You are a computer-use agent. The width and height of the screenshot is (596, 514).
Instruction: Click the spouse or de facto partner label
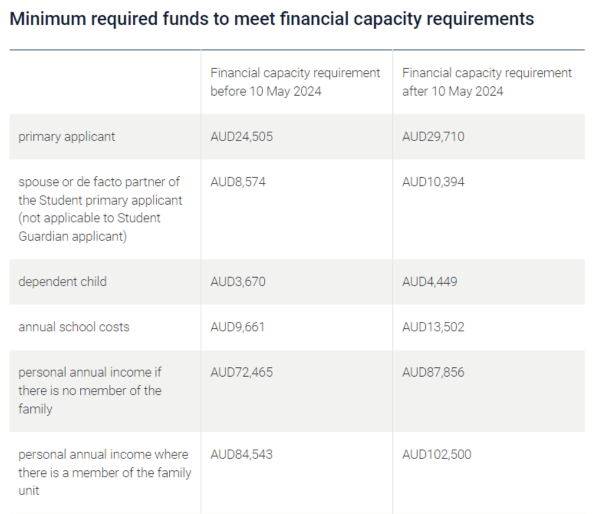tap(100, 209)
